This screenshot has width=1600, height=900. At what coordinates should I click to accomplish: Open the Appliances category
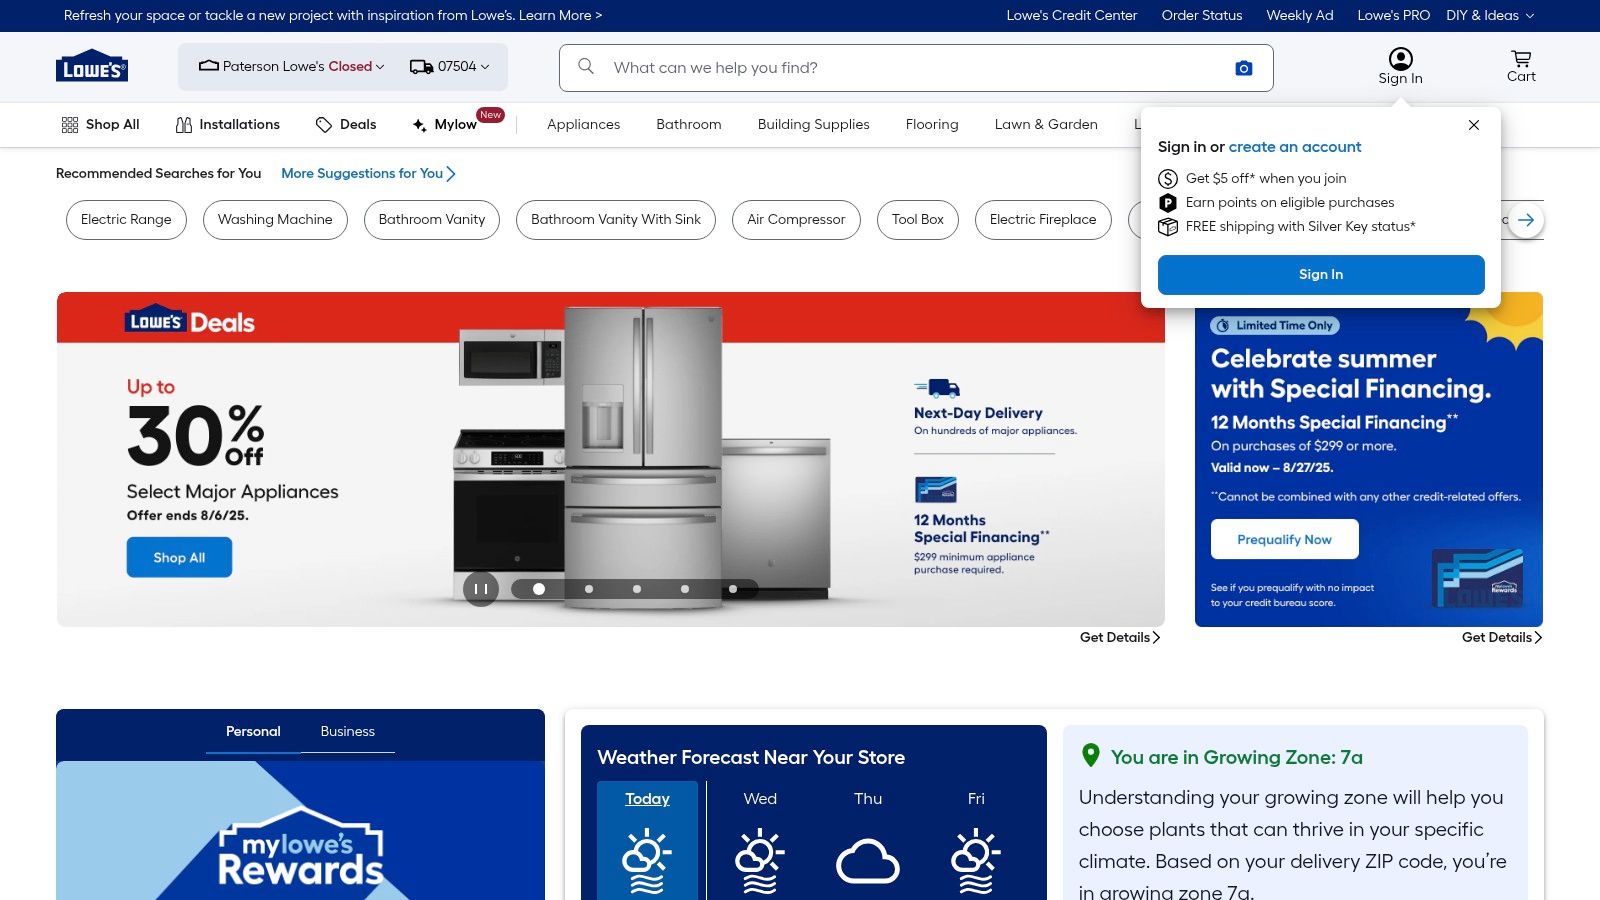click(x=583, y=124)
